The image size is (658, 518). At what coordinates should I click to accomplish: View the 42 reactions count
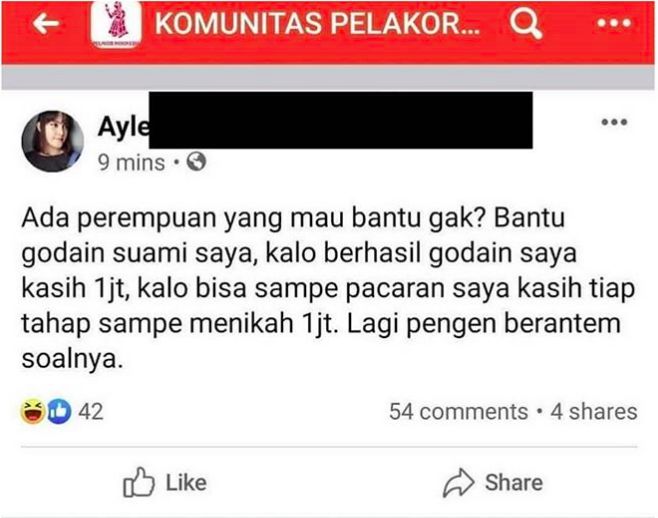coord(91,412)
